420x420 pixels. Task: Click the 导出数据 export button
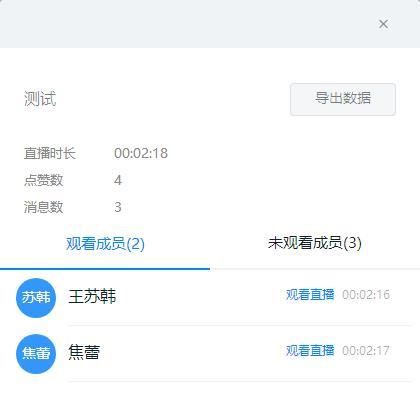343,99
